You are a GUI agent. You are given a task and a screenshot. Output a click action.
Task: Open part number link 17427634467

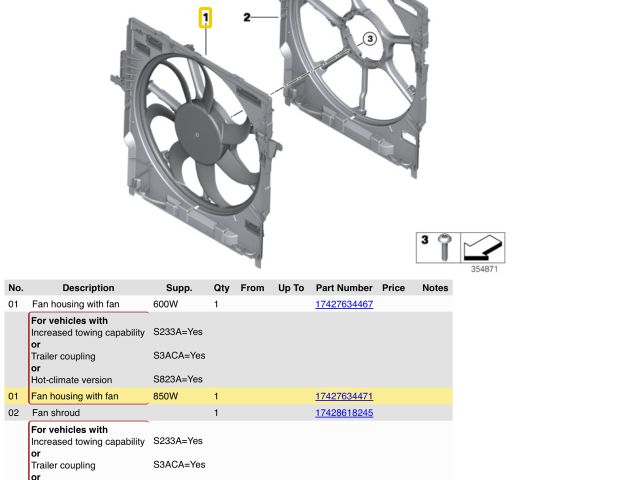click(x=344, y=304)
